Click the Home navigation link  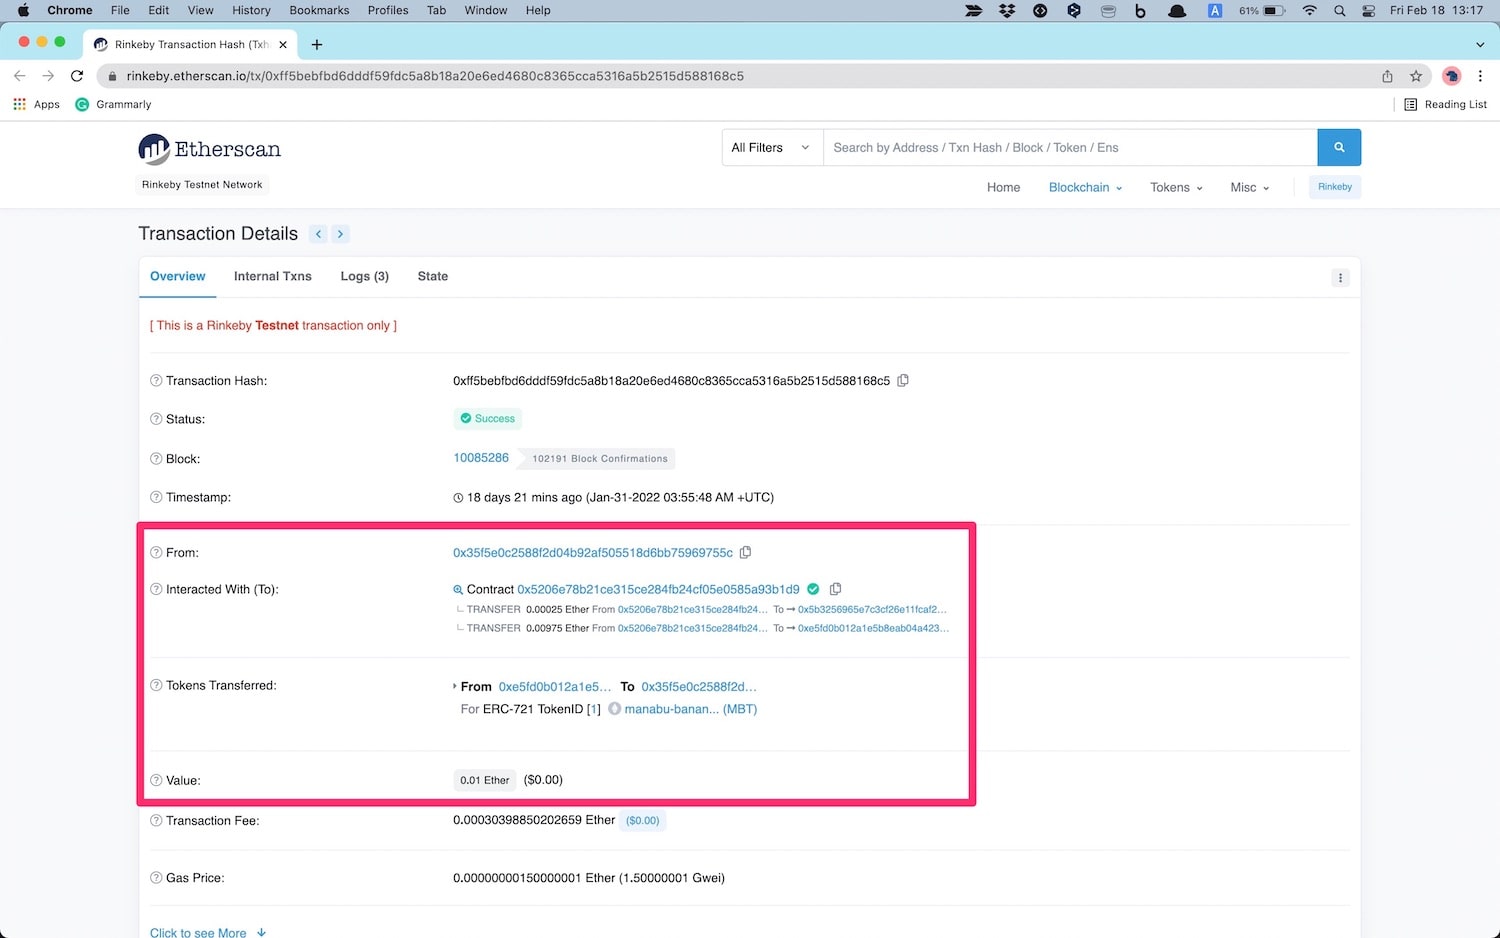click(x=1003, y=187)
